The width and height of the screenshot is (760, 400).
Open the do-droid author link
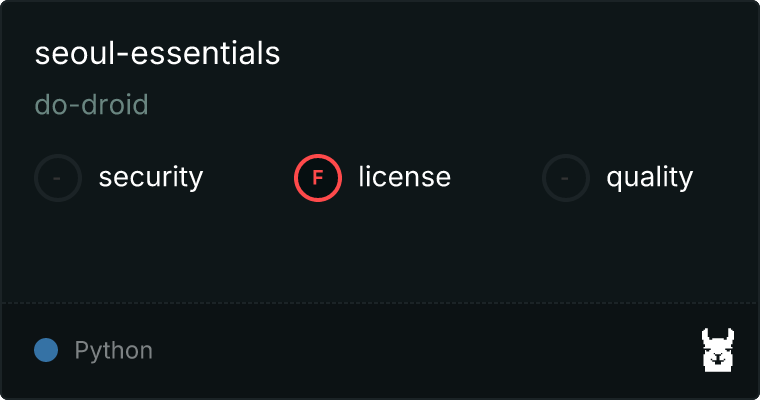tap(91, 105)
